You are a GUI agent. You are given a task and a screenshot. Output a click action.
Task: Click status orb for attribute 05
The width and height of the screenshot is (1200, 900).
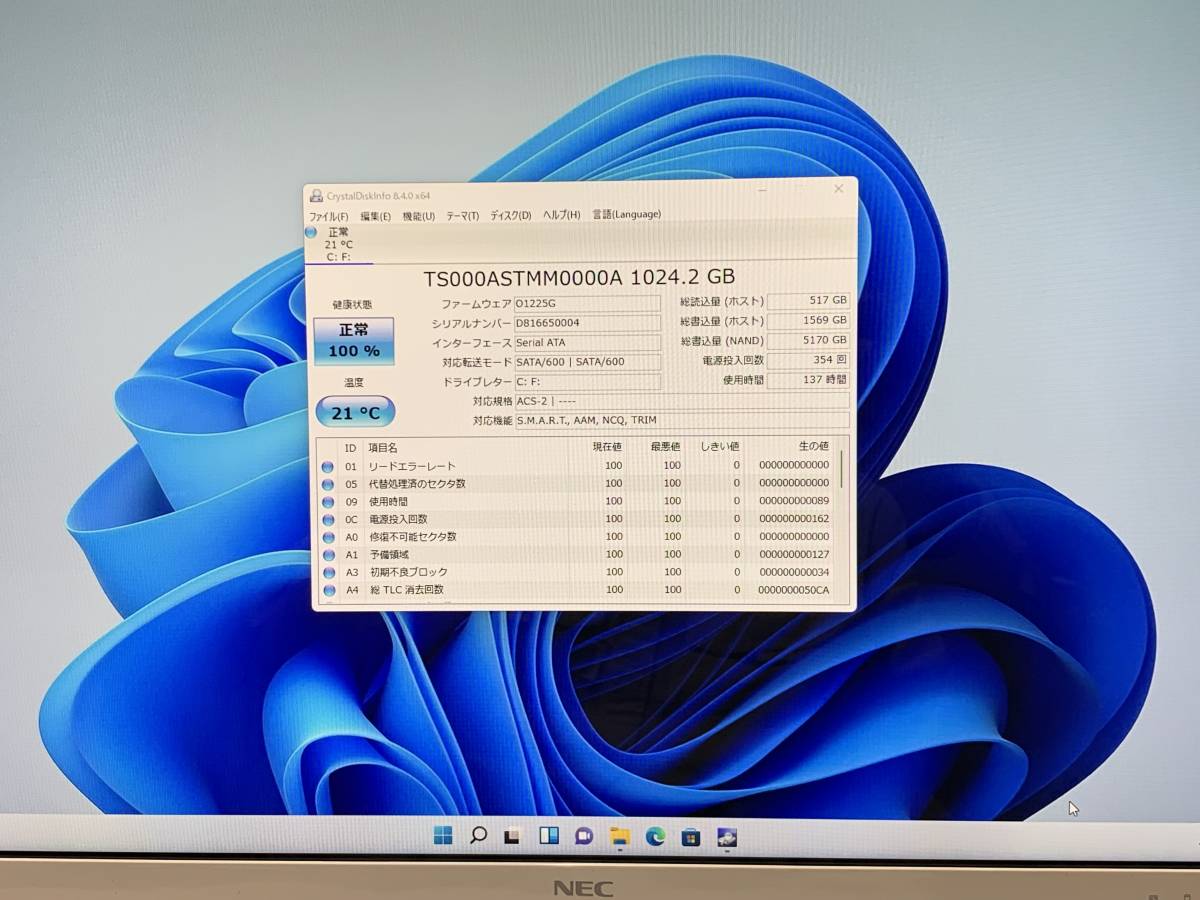328,485
